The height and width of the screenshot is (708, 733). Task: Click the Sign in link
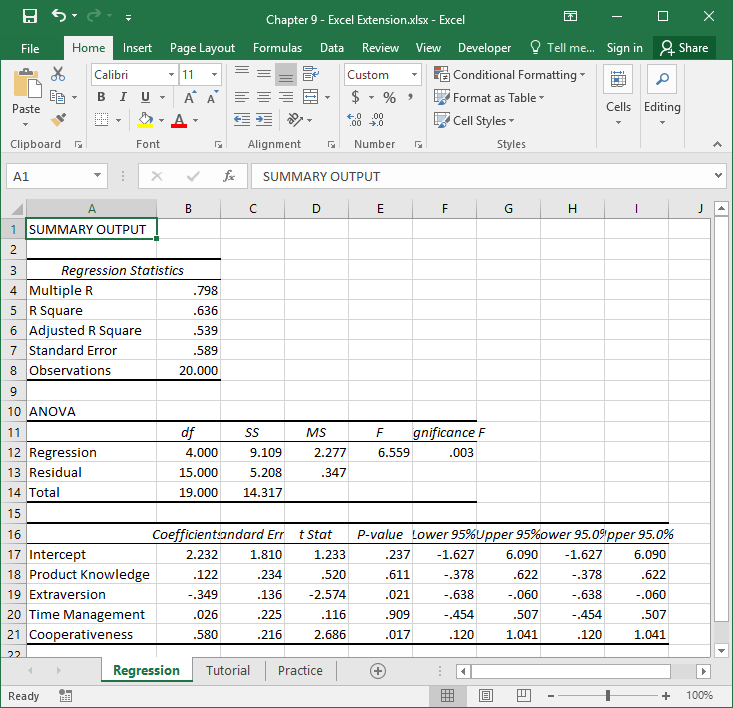click(x=624, y=48)
